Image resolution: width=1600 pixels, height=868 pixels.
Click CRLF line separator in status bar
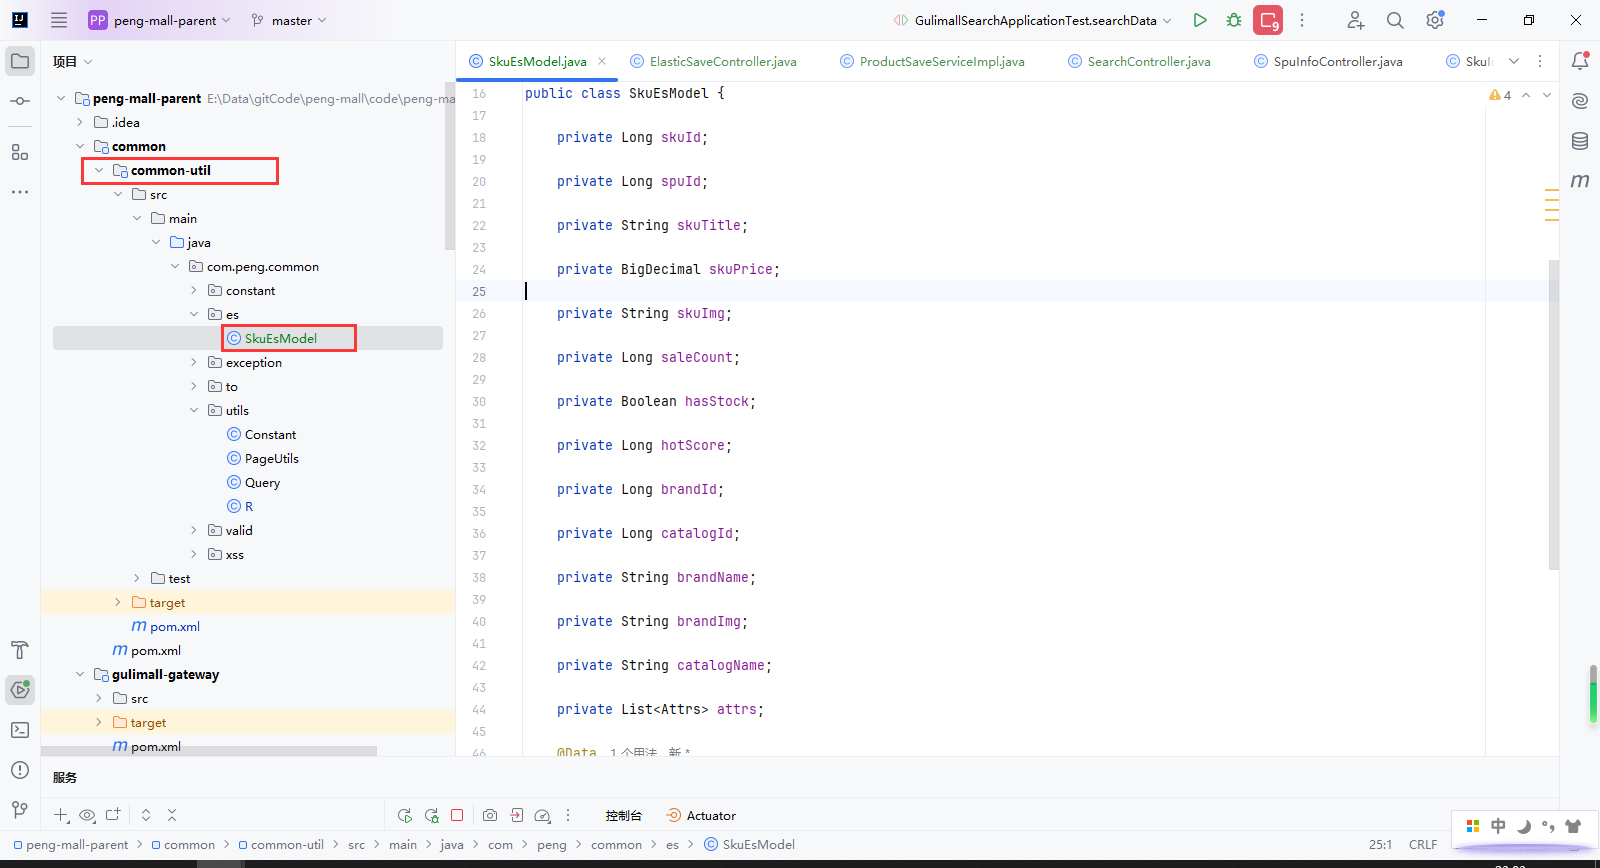coord(1423,844)
